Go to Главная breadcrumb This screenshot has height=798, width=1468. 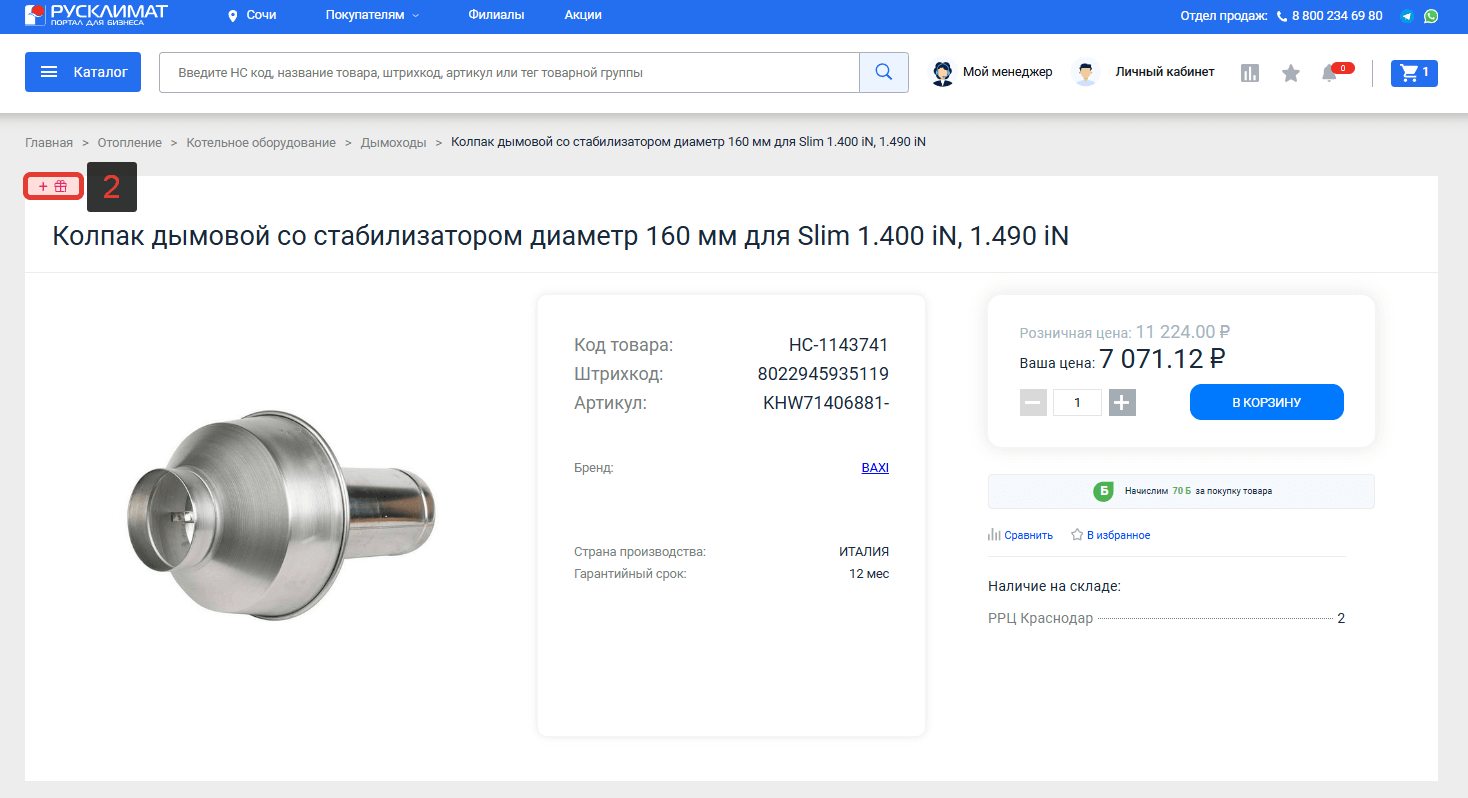click(49, 142)
